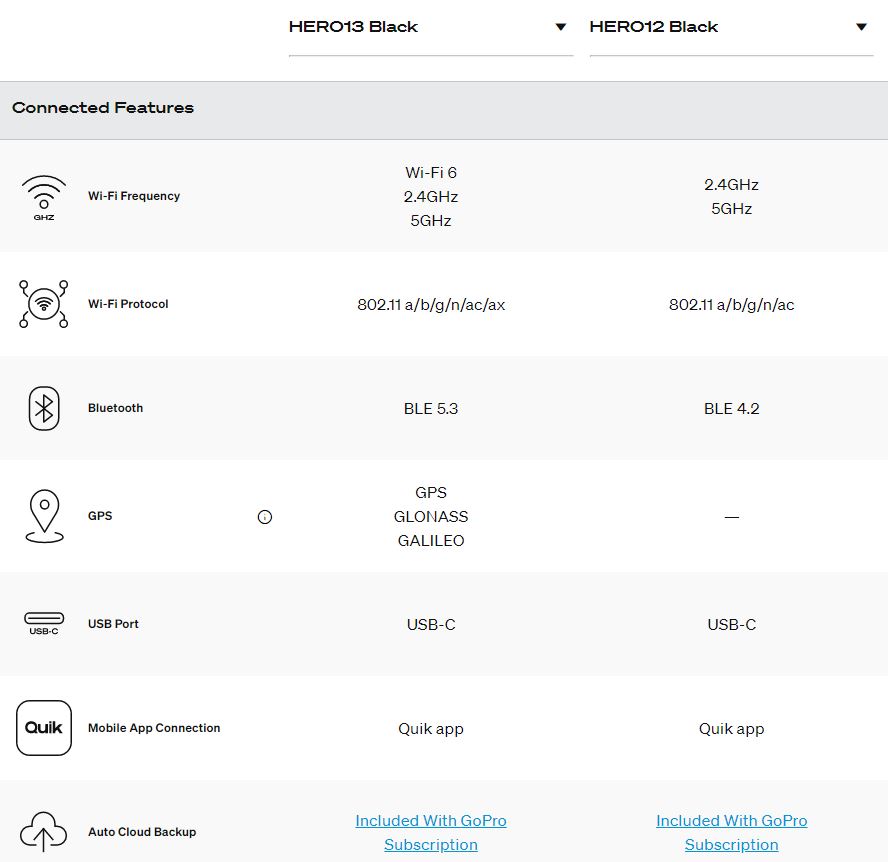Click HERO12 GPS dash value
This screenshot has width=888, height=862.
pos(732,517)
